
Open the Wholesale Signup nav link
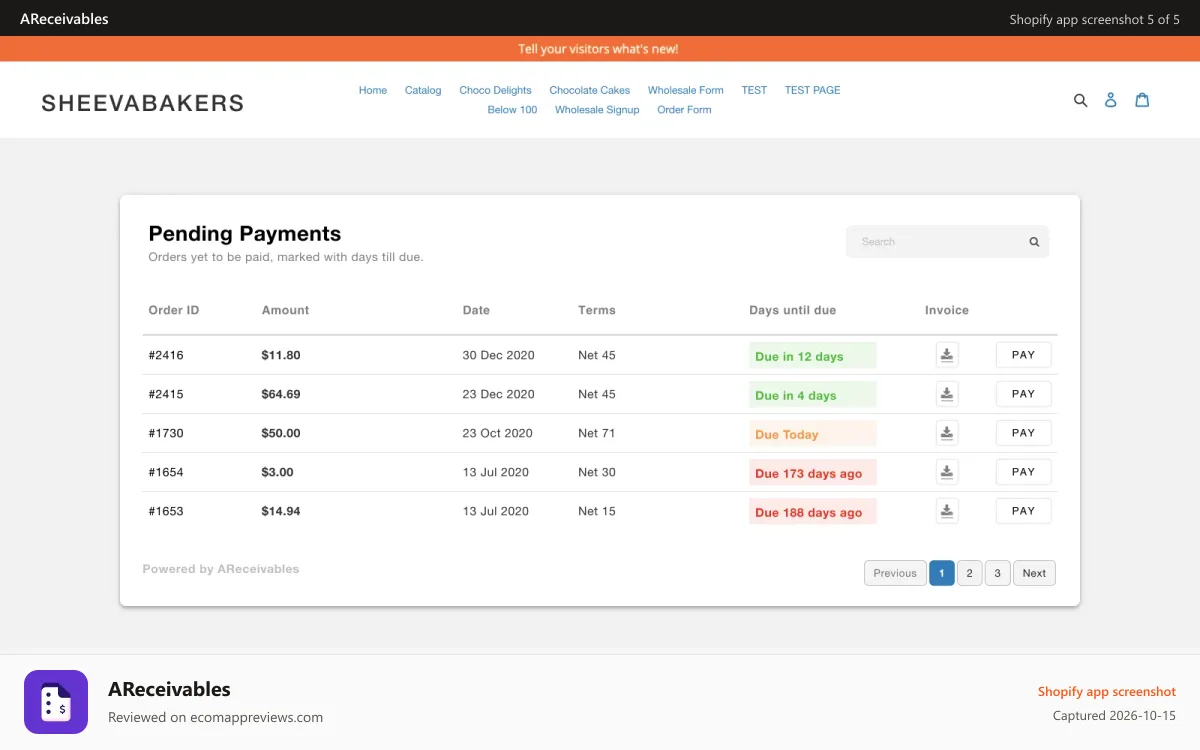597,110
